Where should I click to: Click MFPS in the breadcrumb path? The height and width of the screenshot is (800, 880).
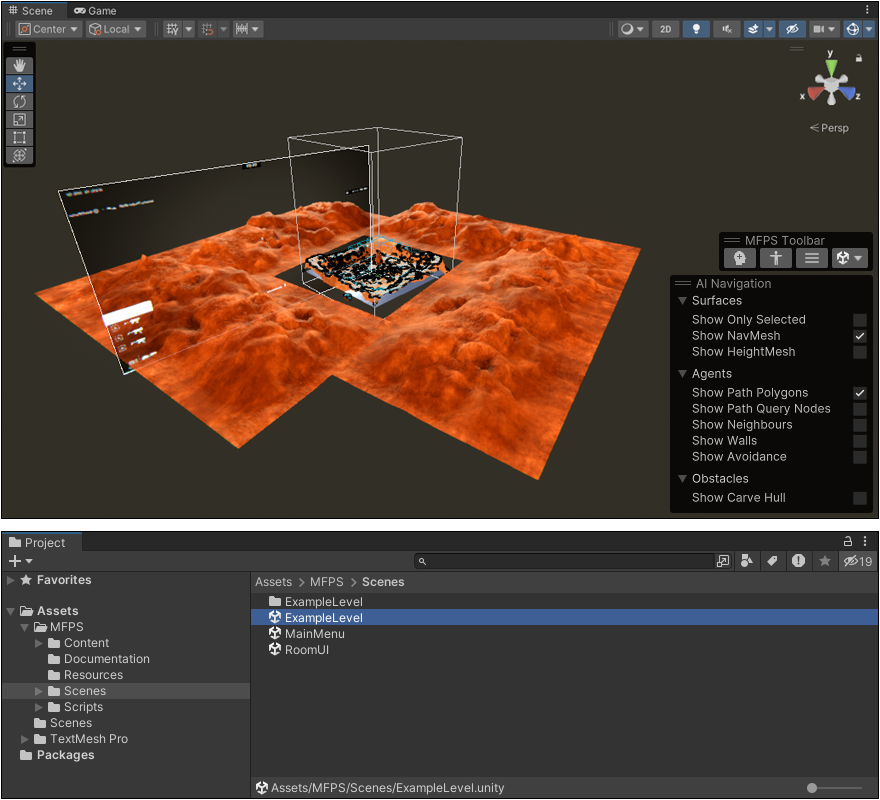(326, 581)
